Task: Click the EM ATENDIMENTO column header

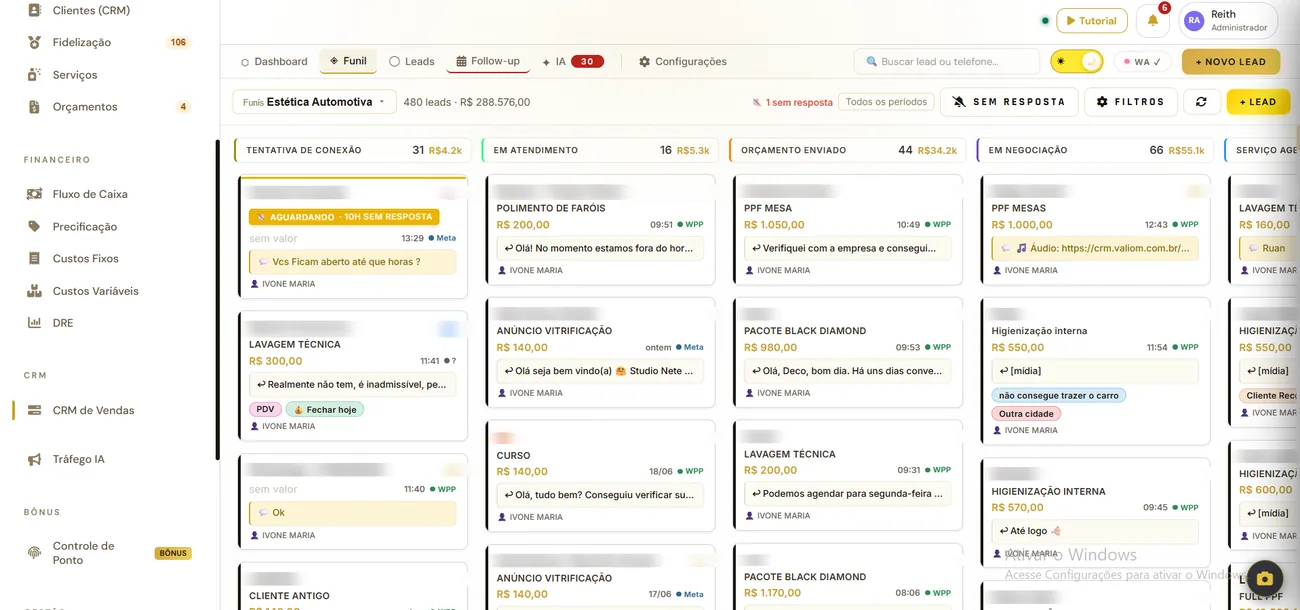Action: (598, 150)
